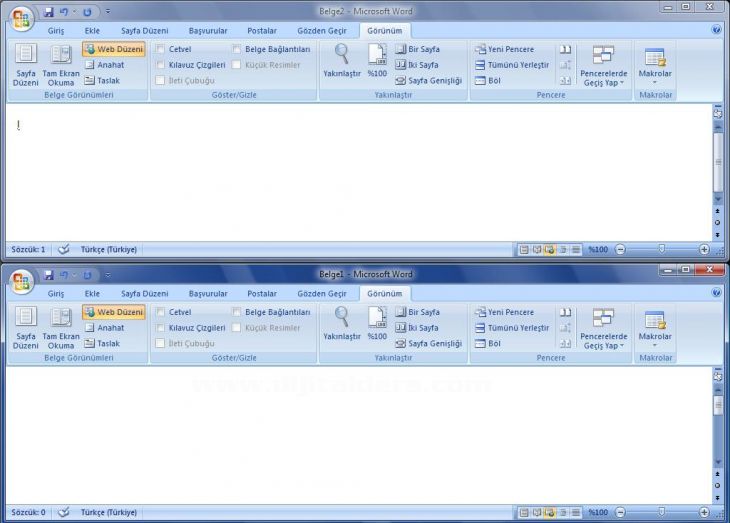Viewport: 730px width, 523px height.
Task: Click Office button in Belge2 window
Action: [x=21, y=20]
